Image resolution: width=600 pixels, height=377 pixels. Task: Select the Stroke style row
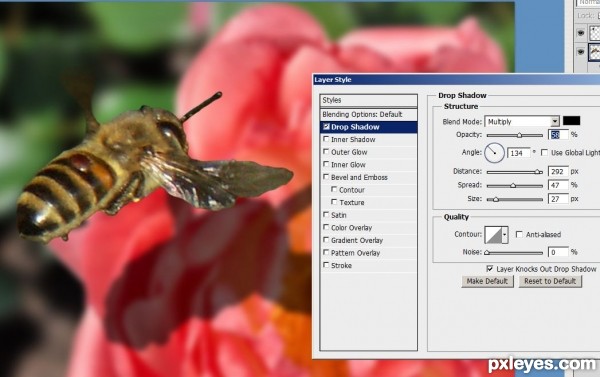point(368,265)
